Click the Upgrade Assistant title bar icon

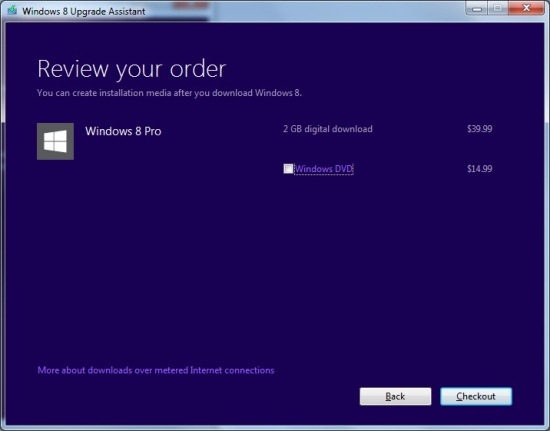[13, 11]
